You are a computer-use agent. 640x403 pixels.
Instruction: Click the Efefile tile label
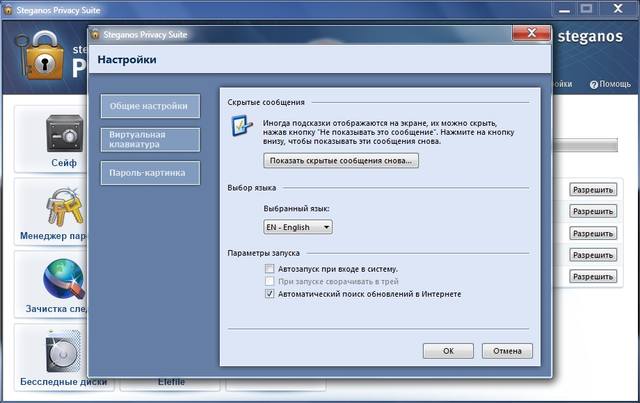pyautogui.click(x=171, y=382)
